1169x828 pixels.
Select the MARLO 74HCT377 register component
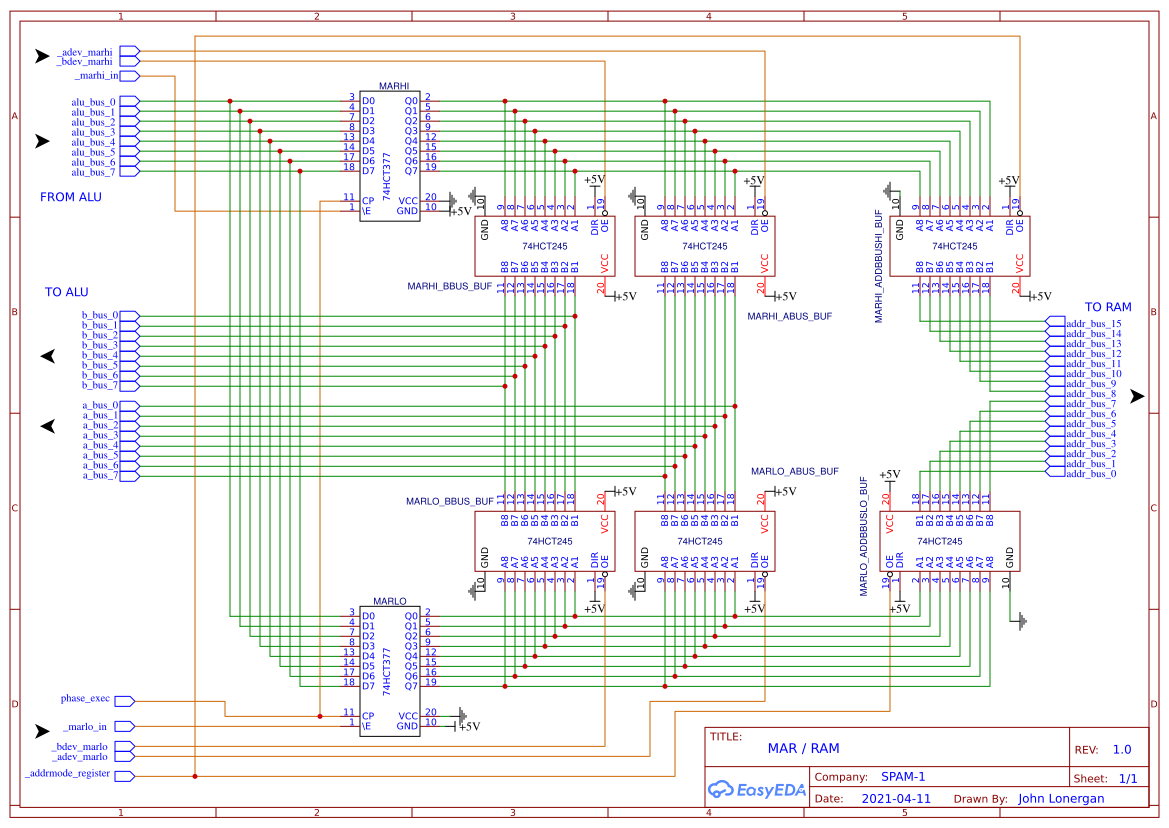click(389, 670)
